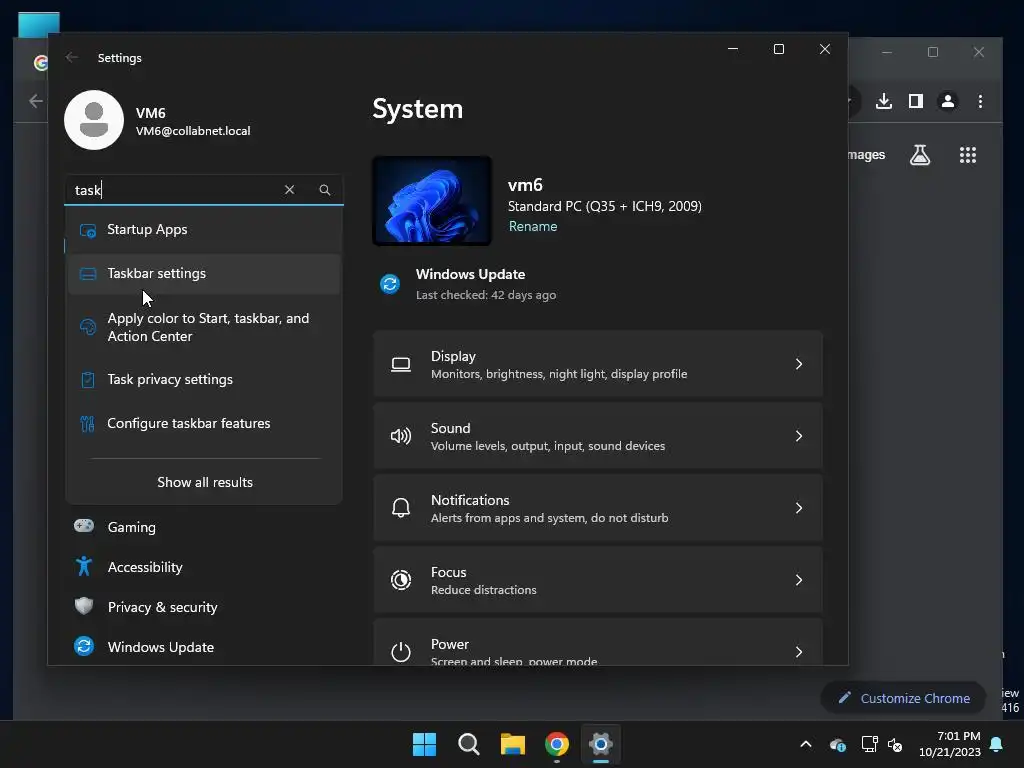Image resolution: width=1024 pixels, height=768 pixels.
Task: Click the Windows Update sync icon in System
Action: pyautogui.click(x=390, y=284)
